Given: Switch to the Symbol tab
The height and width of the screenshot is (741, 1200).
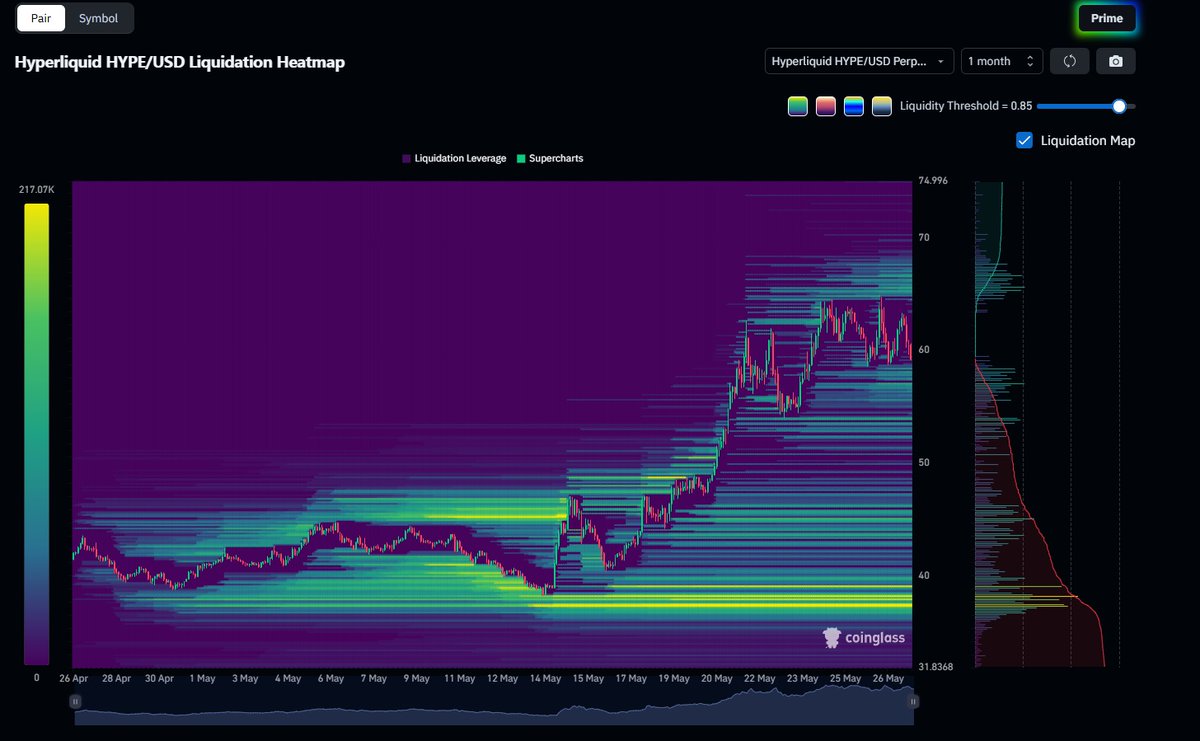Looking at the screenshot, I should click(x=98, y=18).
